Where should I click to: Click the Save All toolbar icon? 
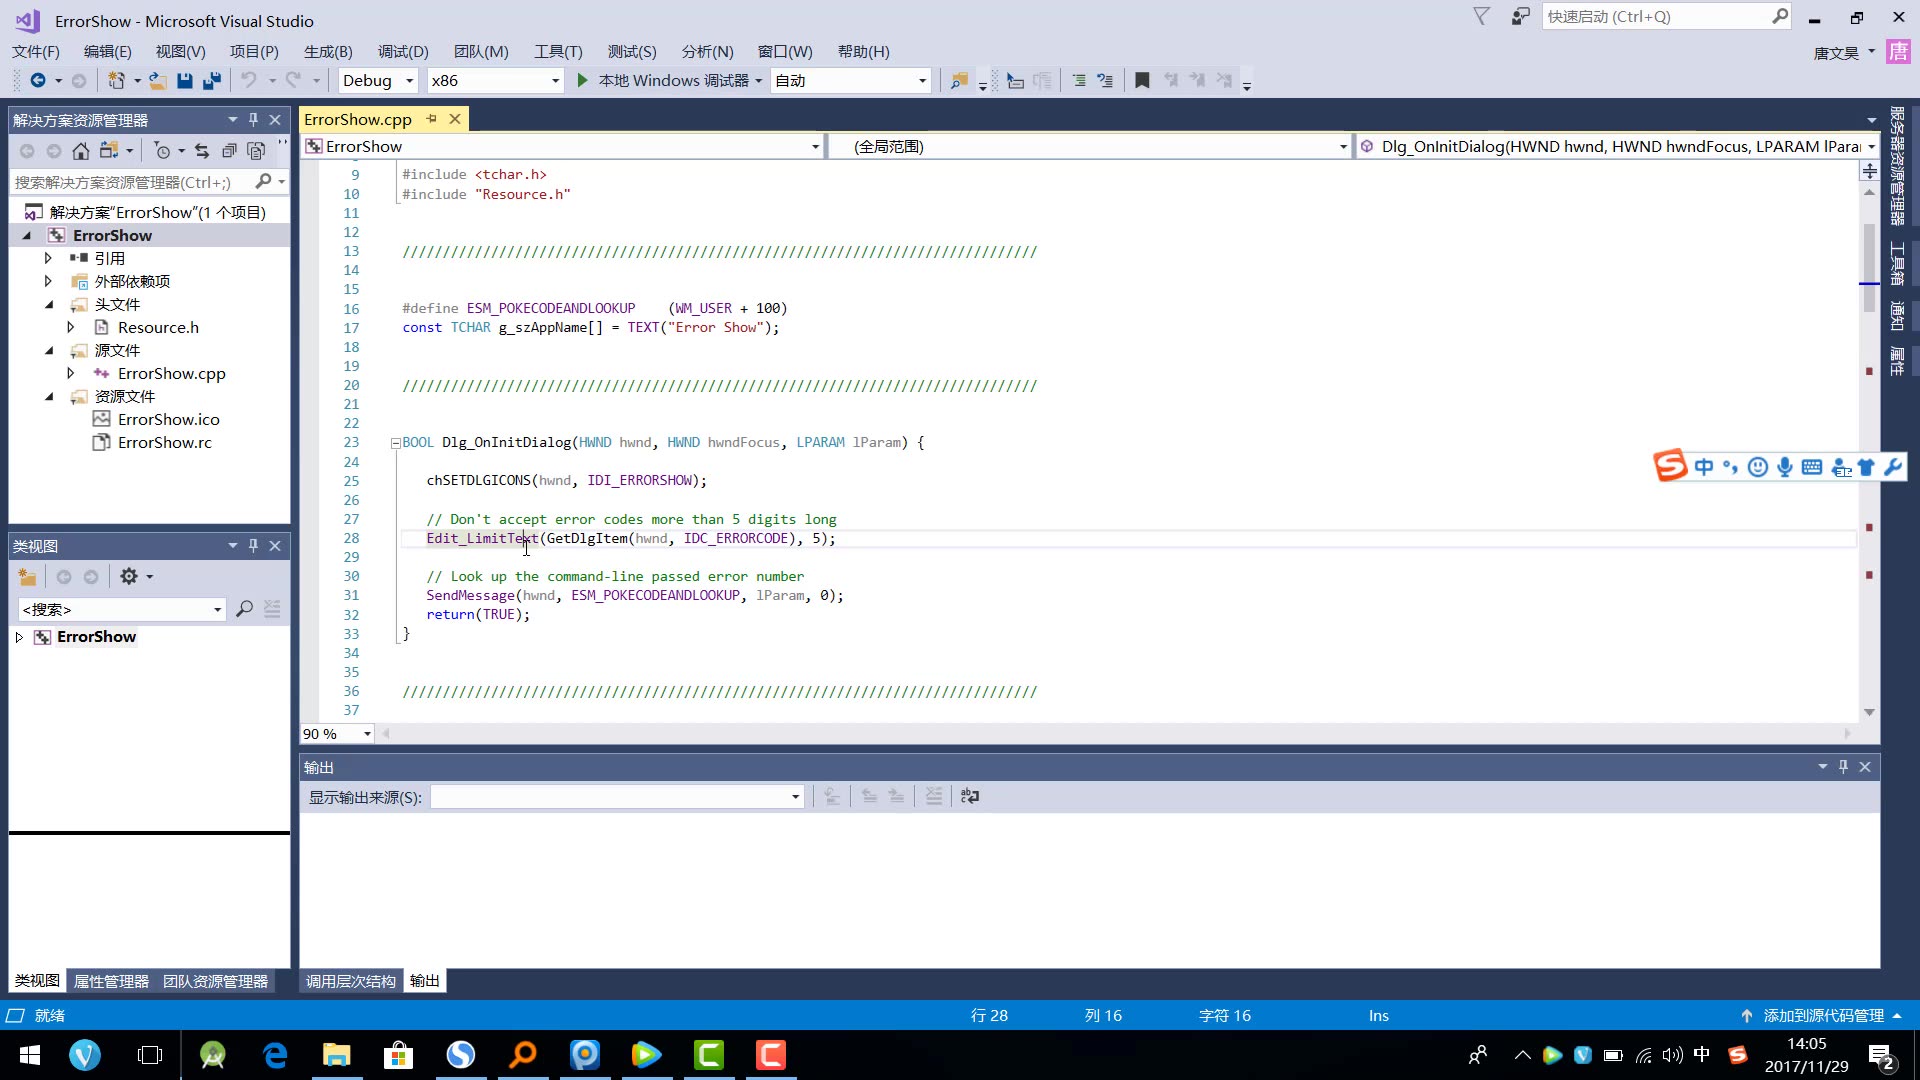[x=212, y=81]
